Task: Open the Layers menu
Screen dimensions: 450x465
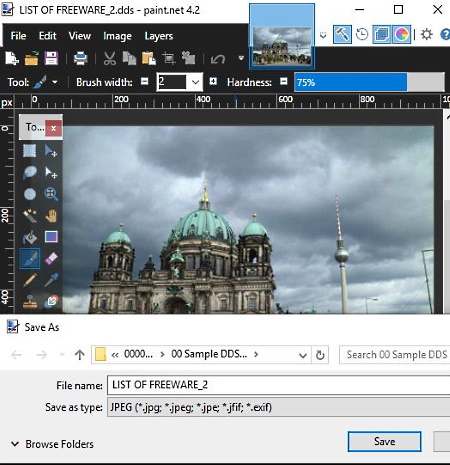Action: (159, 36)
